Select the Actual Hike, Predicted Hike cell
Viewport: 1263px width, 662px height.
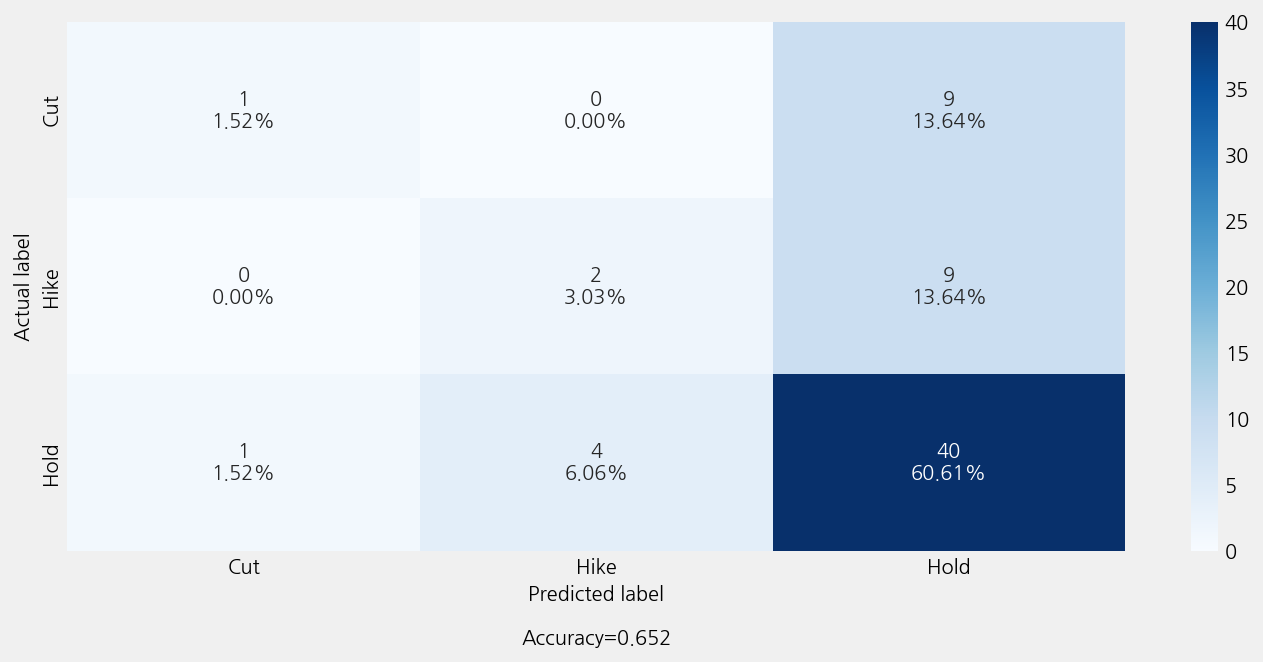(596, 286)
